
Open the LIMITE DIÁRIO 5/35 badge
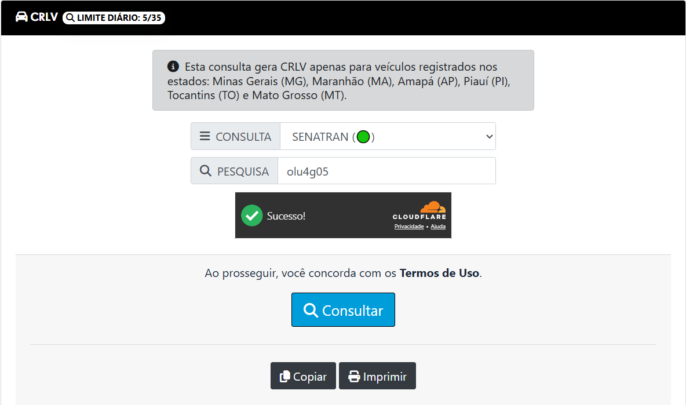pos(114,18)
